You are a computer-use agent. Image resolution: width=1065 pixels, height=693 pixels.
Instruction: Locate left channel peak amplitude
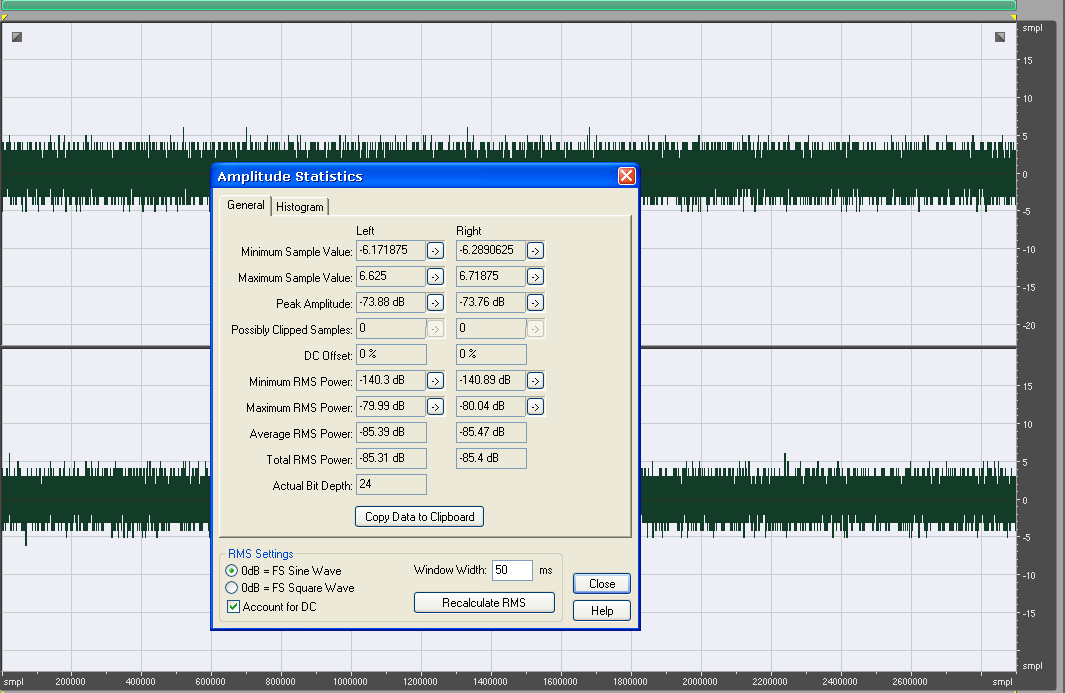[435, 303]
